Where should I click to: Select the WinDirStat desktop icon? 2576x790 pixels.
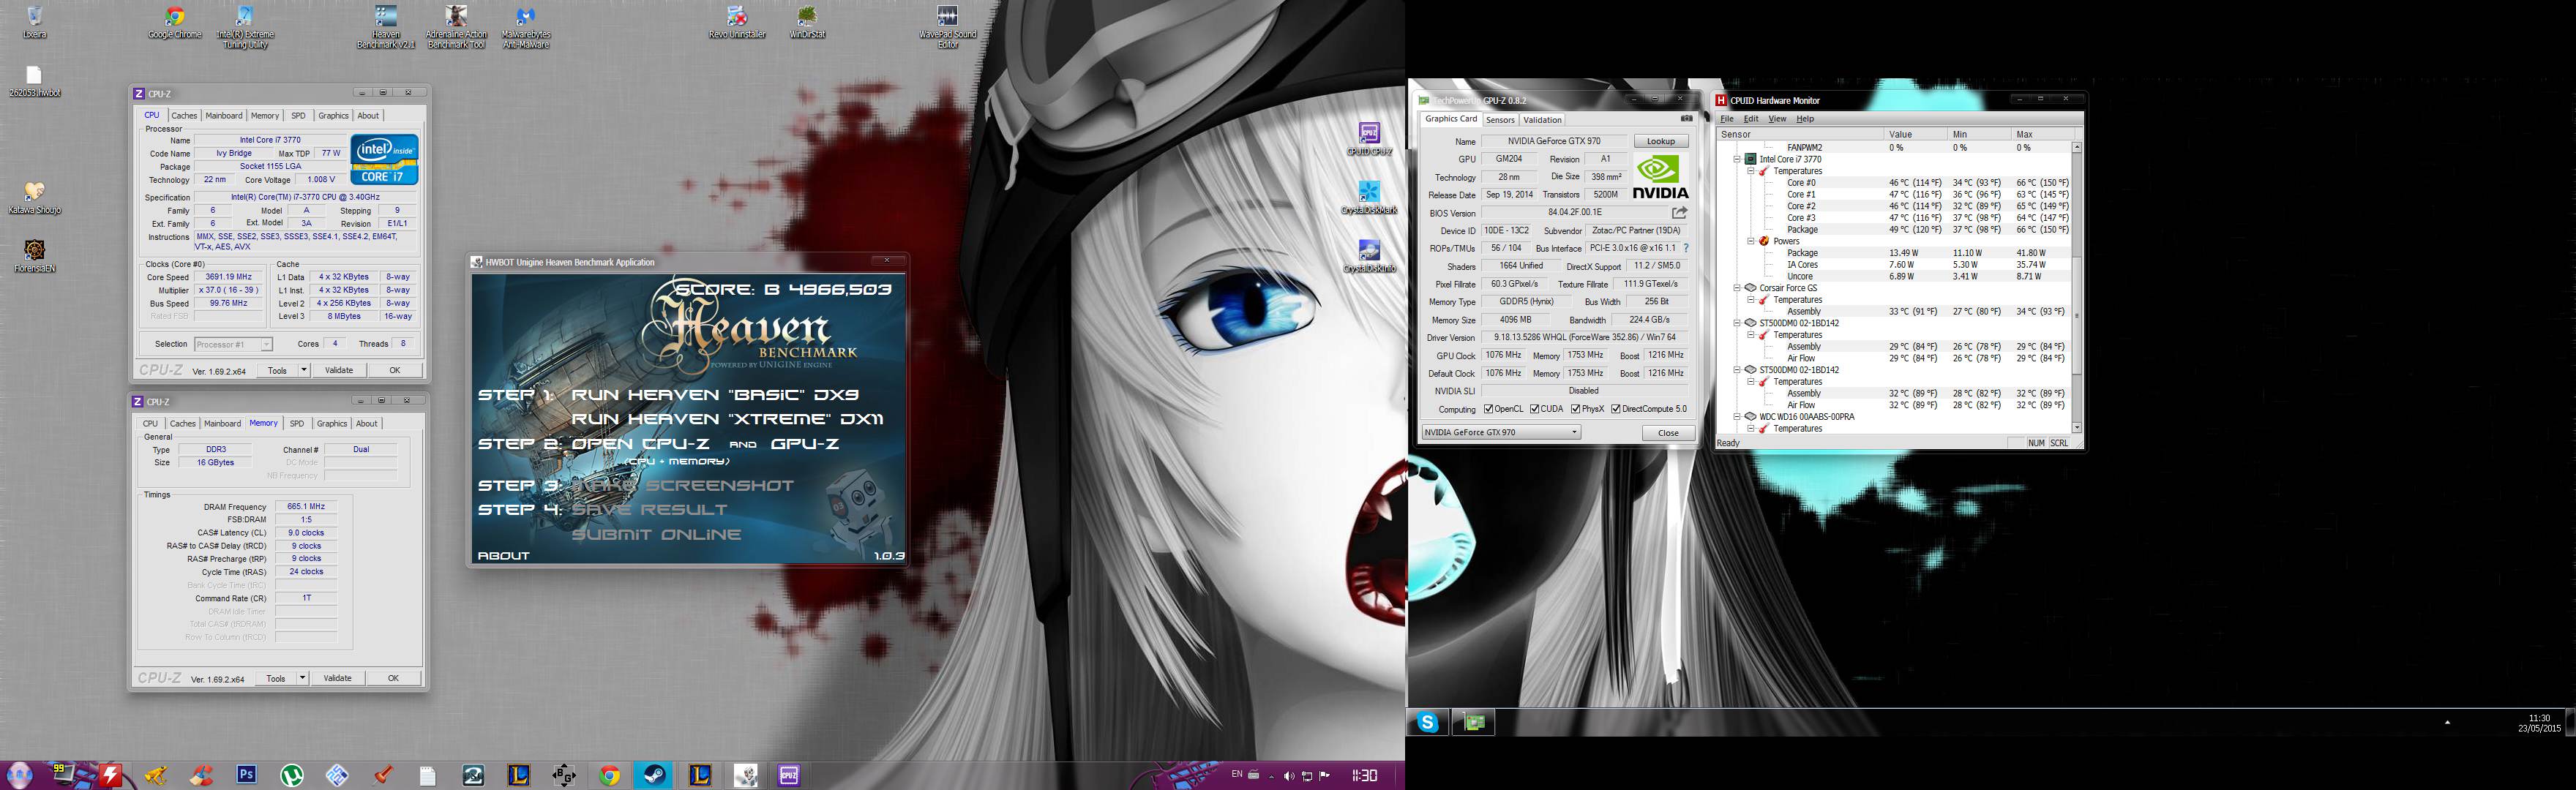tap(807, 22)
